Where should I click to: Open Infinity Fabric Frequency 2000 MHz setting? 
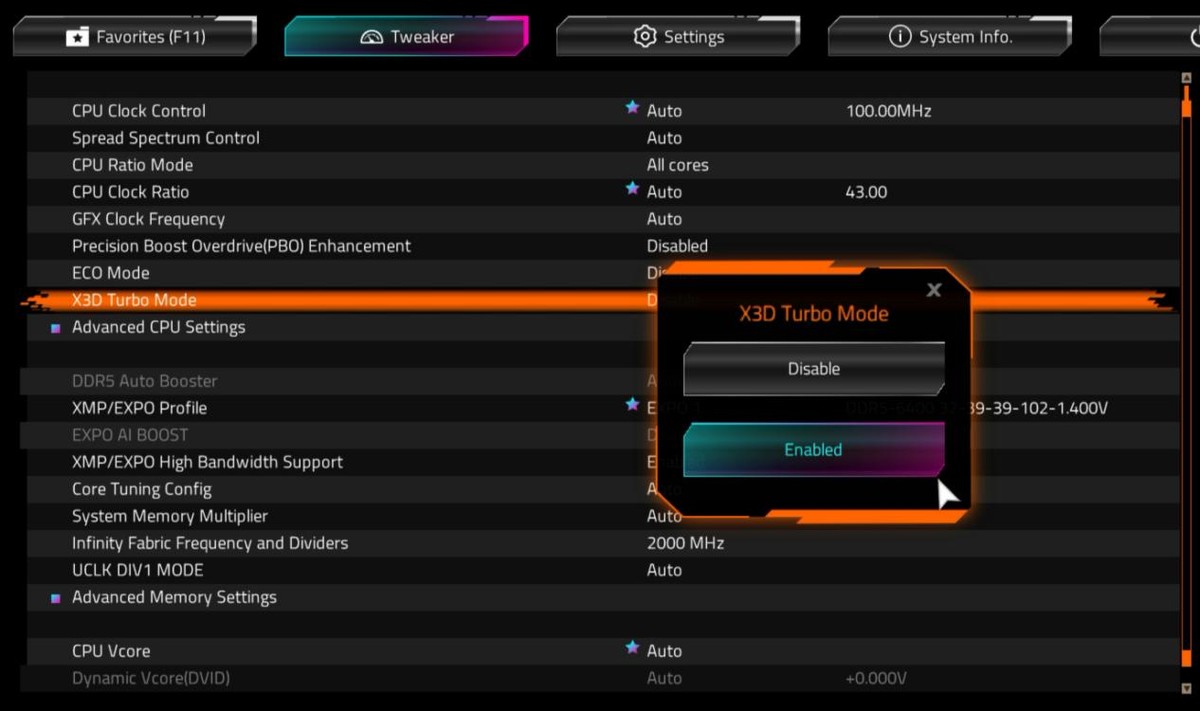coord(685,543)
